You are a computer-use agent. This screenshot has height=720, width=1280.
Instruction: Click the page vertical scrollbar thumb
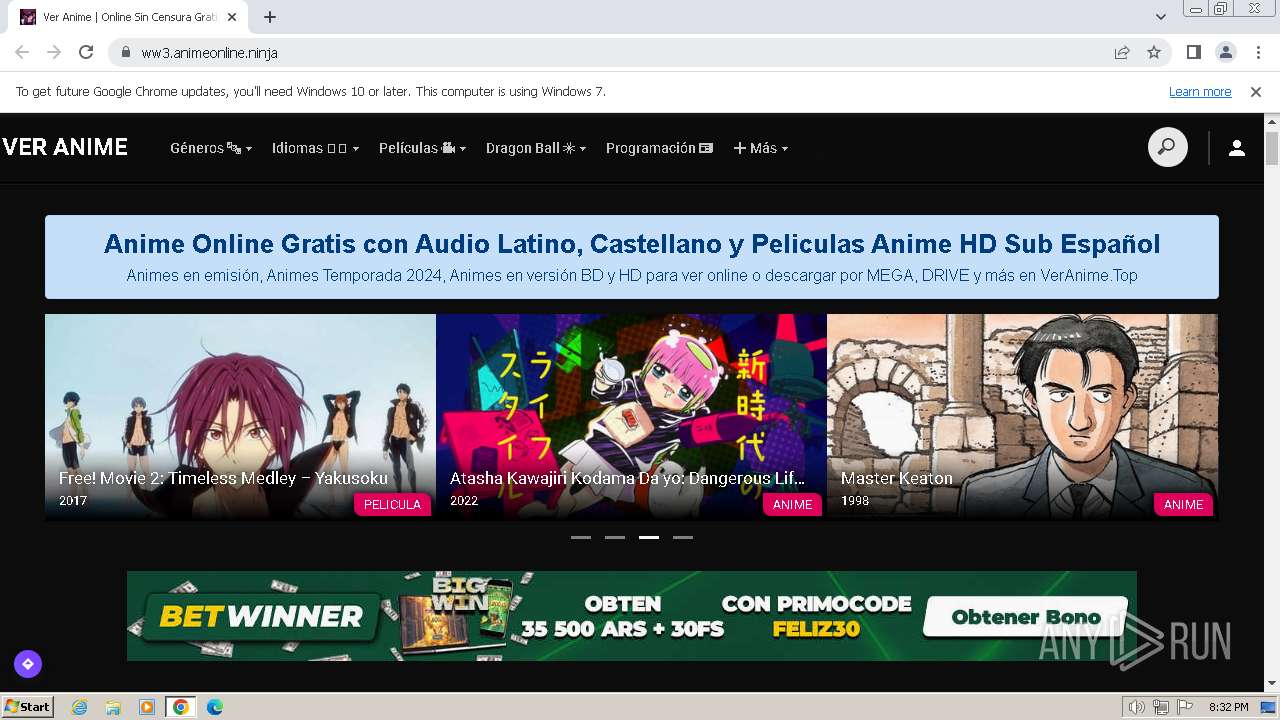coord(1272,148)
